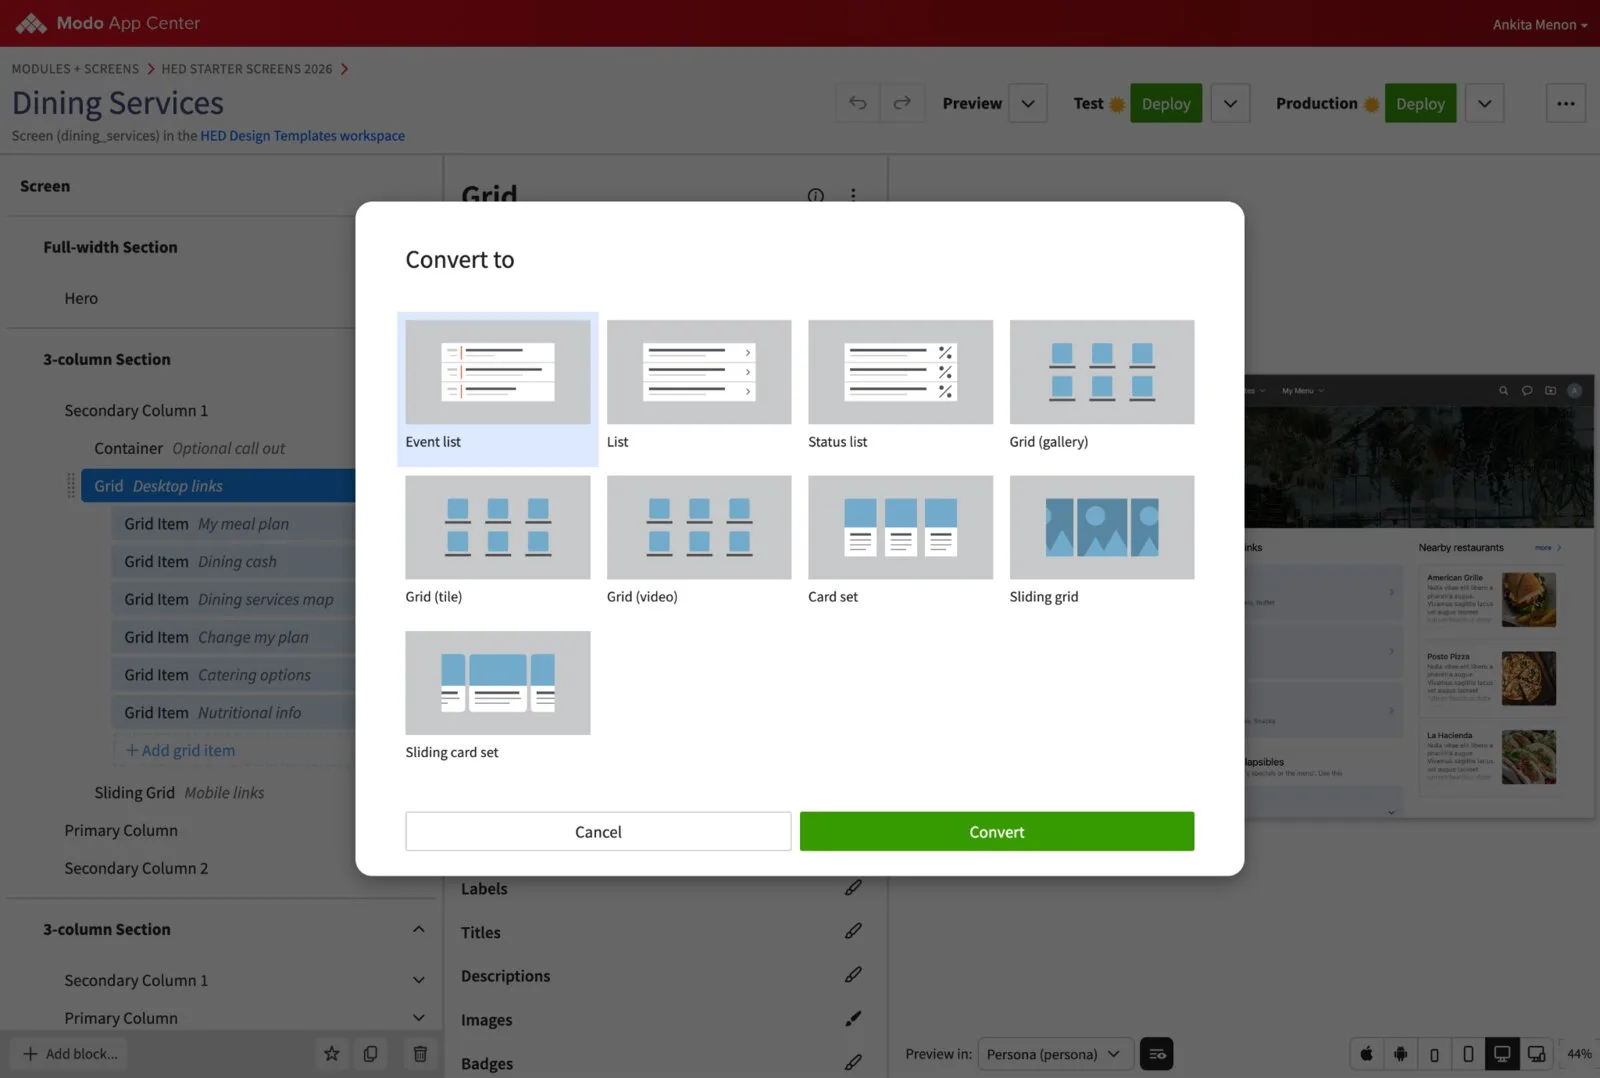Choose the List layout thumbnail
Screen dimensions: 1600x1078
pyautogui.click(x=698, y=372)
